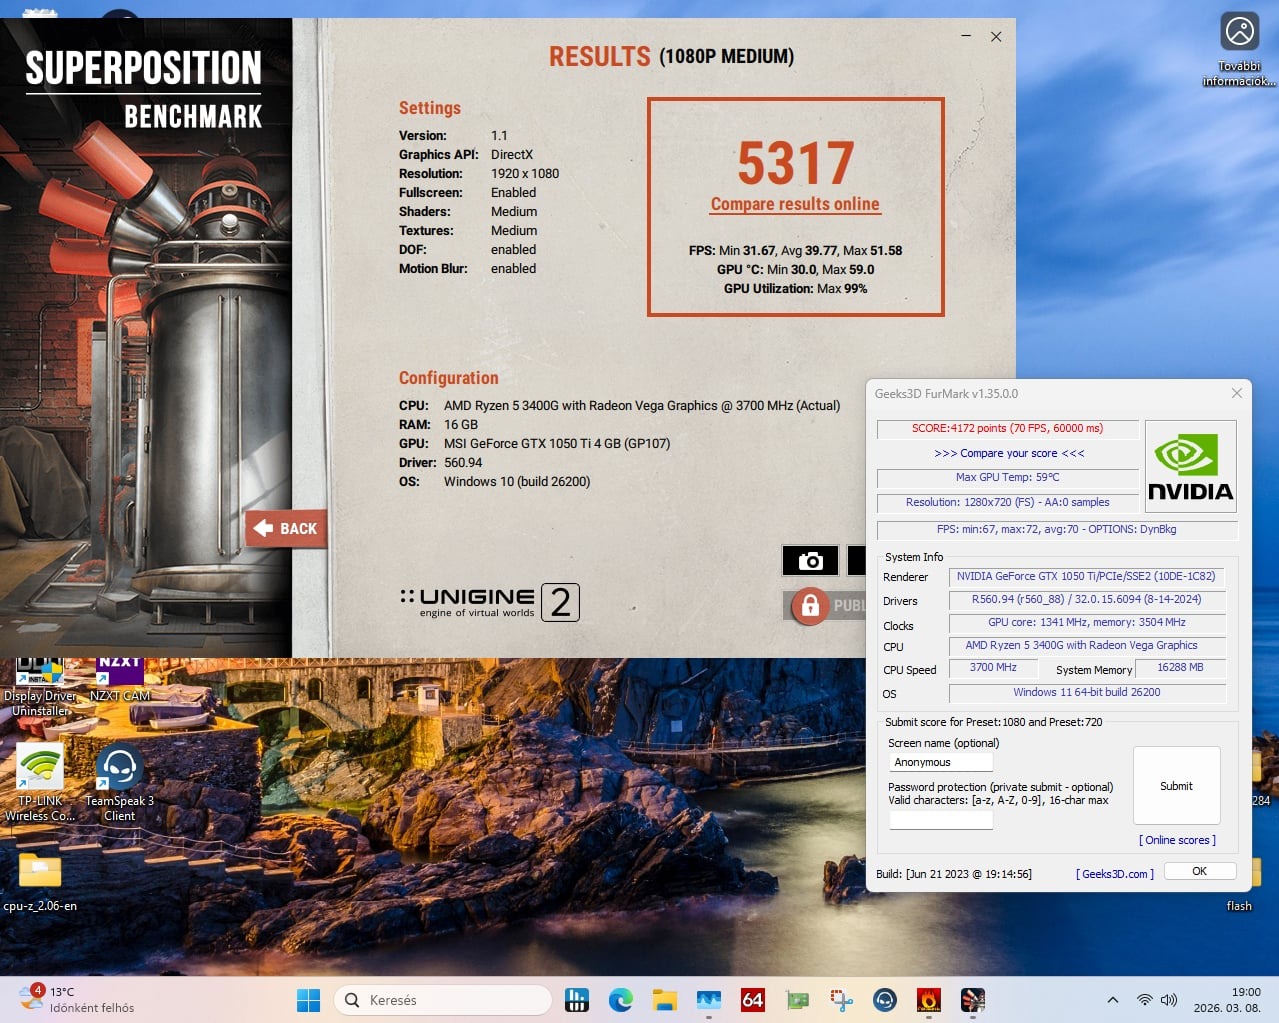Screen dimensions: 1279x1023
Task: Close the Superposition results window
Action: point(996,36)
